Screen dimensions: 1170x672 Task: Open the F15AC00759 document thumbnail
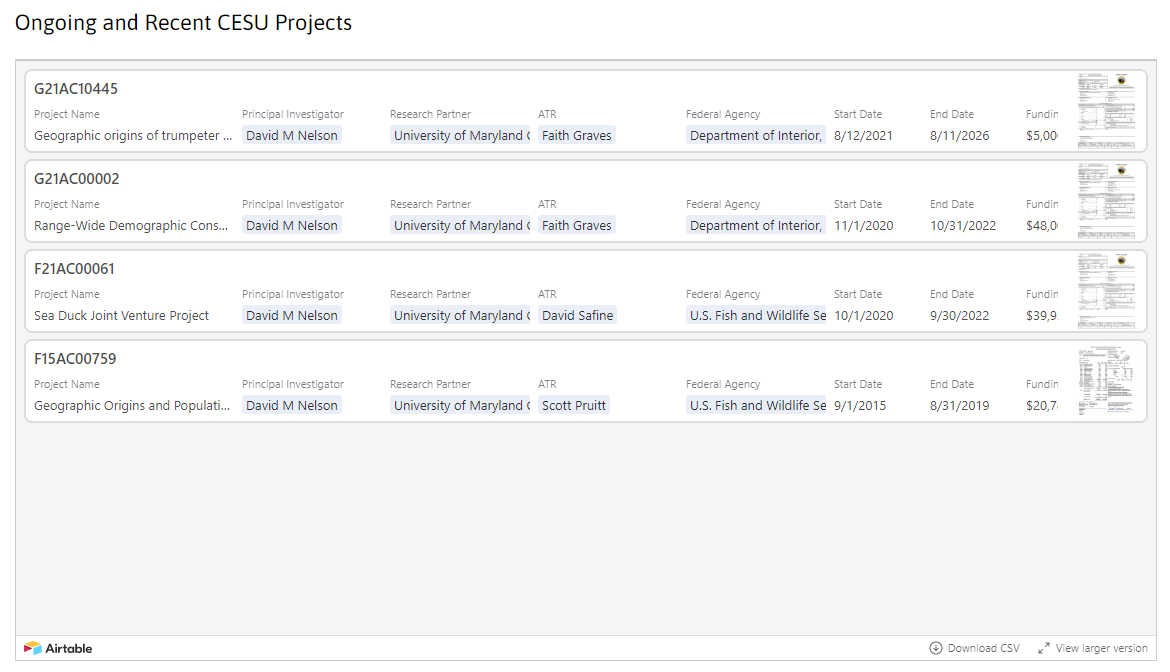[1107, 381]
